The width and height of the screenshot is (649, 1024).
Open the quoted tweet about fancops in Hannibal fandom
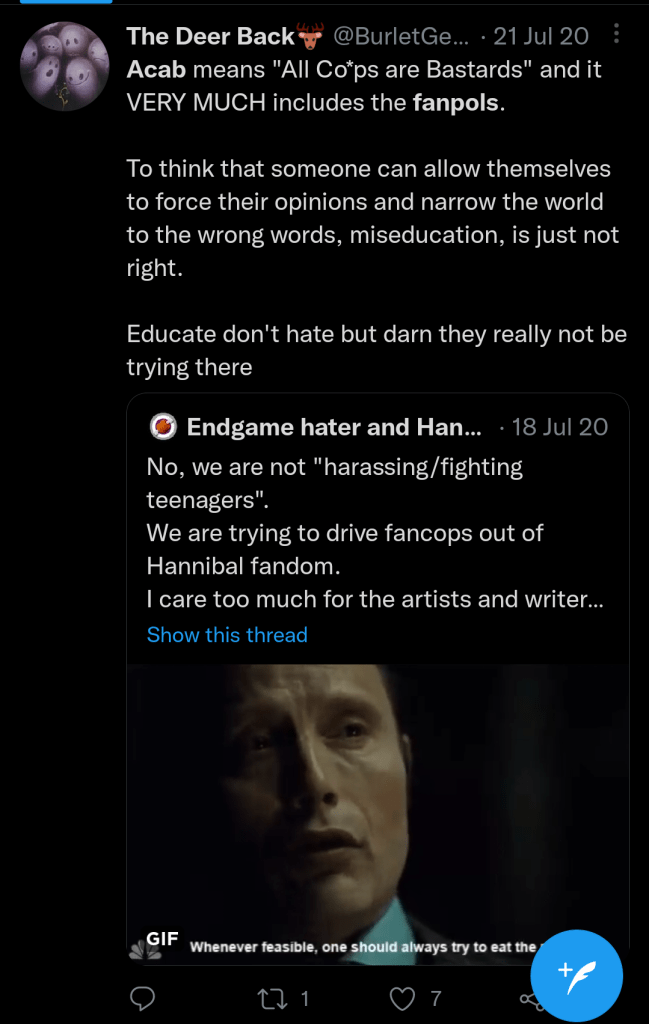pyautogui.click(x=344, y=532)
